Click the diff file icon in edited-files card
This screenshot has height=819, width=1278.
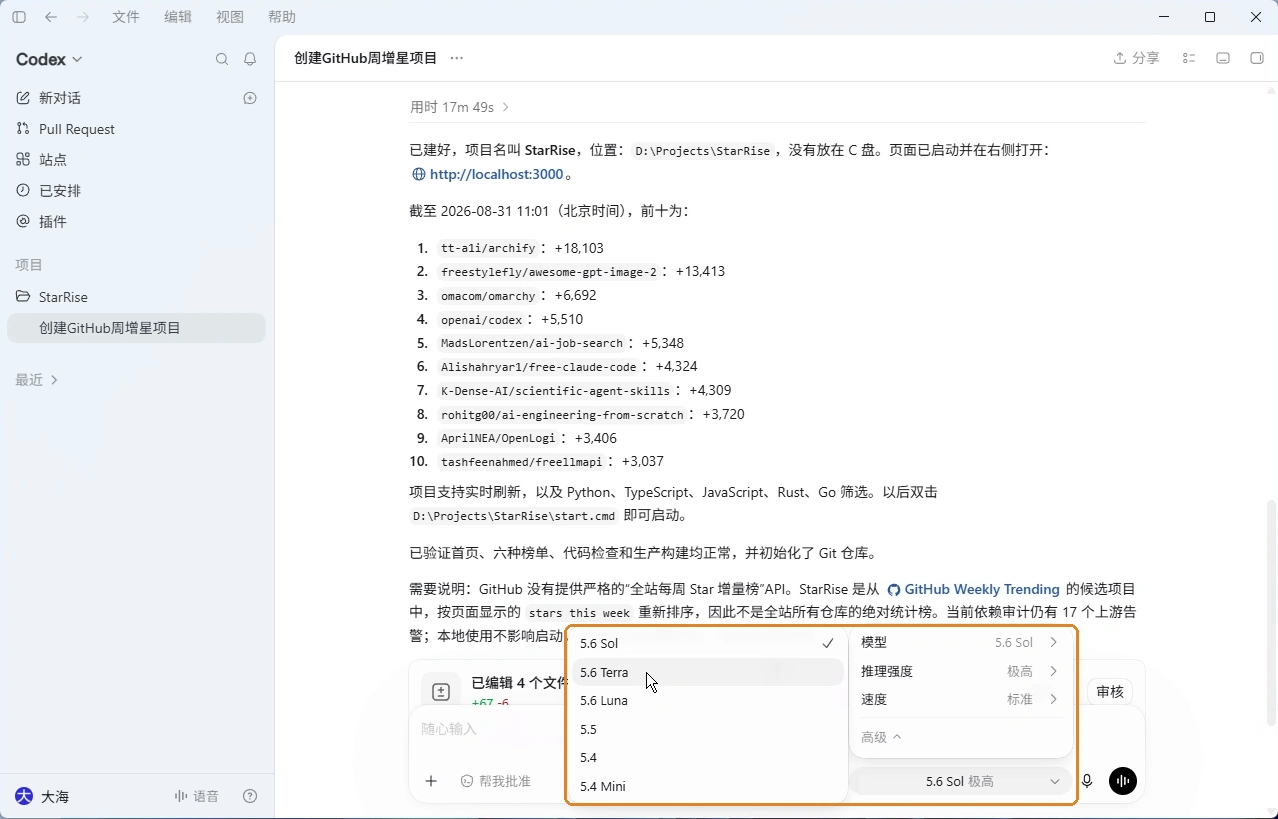click(441, 692)
